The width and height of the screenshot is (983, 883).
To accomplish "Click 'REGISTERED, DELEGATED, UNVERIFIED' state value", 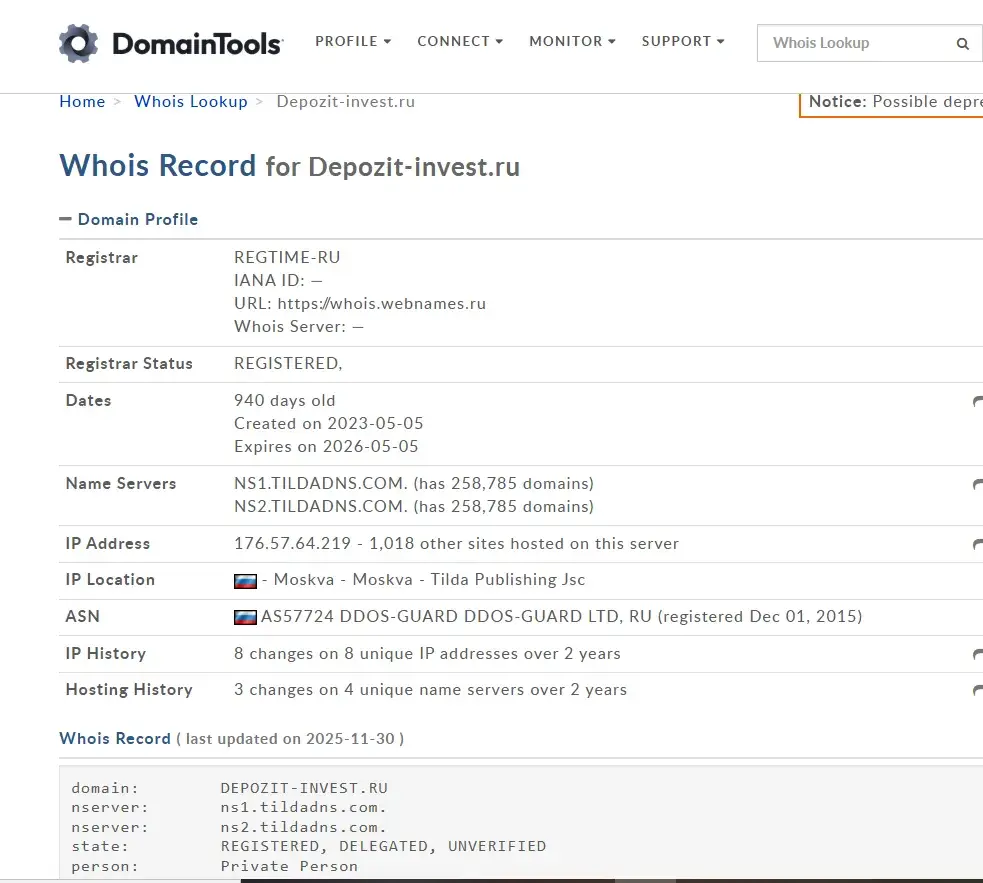I will point(383,847).
